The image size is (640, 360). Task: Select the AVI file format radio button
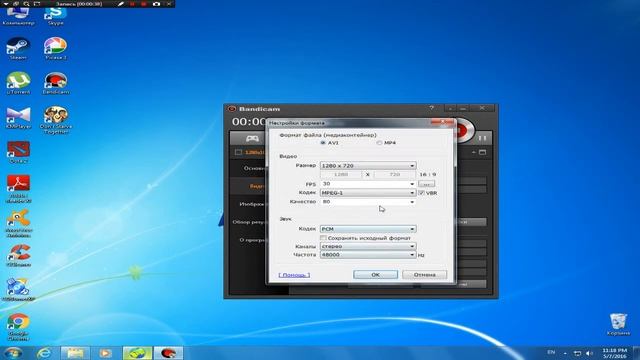click(x=323, y=143)
